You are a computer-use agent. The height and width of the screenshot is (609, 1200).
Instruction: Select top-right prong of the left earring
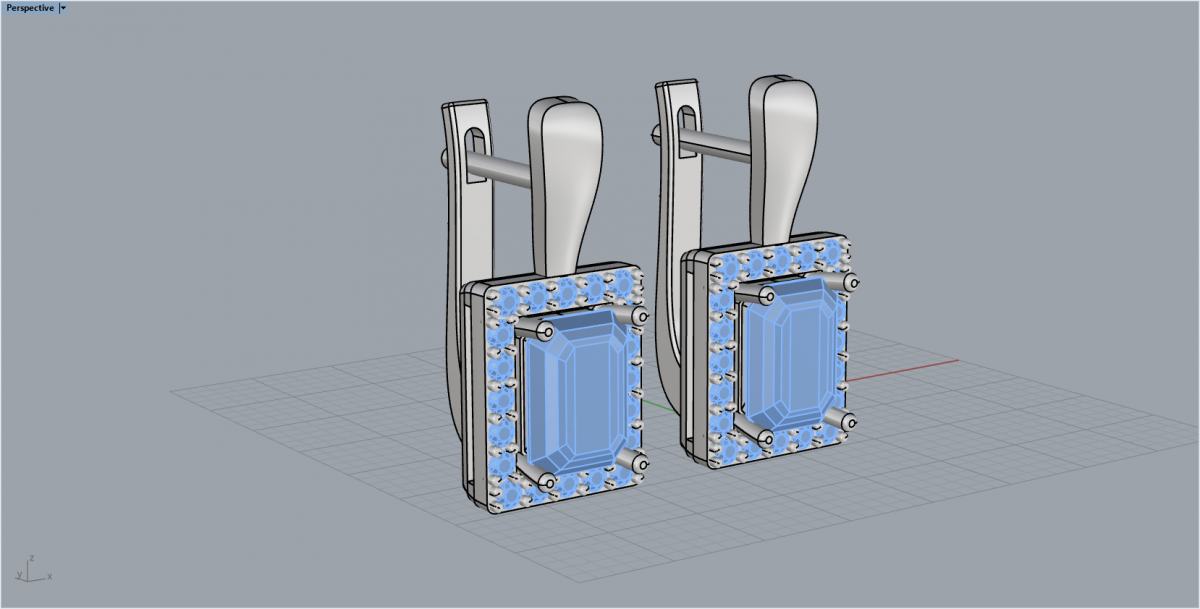[638, 316]
